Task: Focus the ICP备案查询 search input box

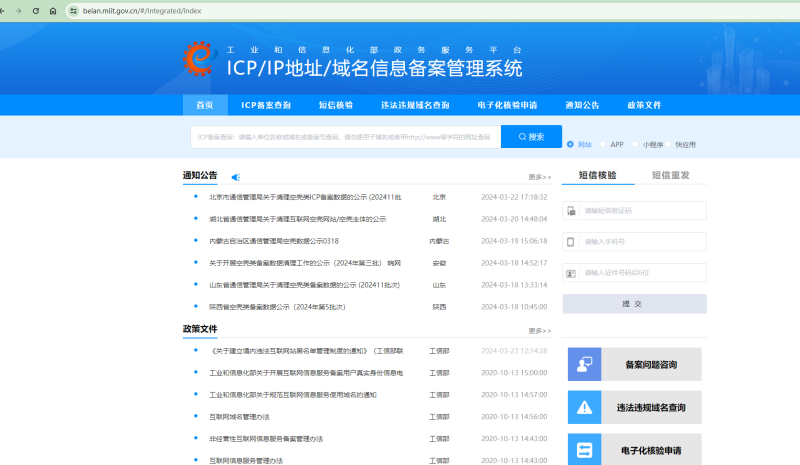Action: point(345,137)
